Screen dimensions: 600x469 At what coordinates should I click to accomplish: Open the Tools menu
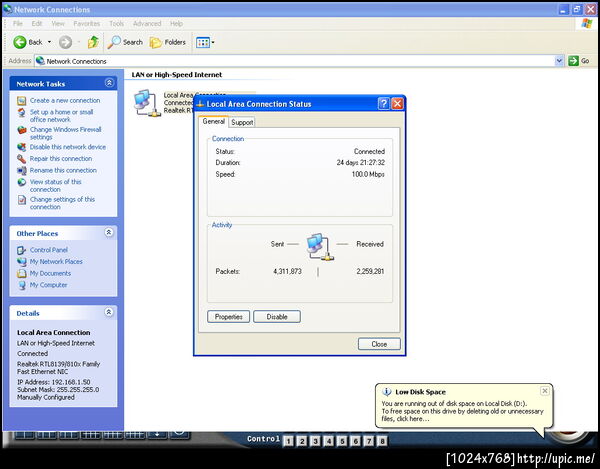click(x=116, y=24)
